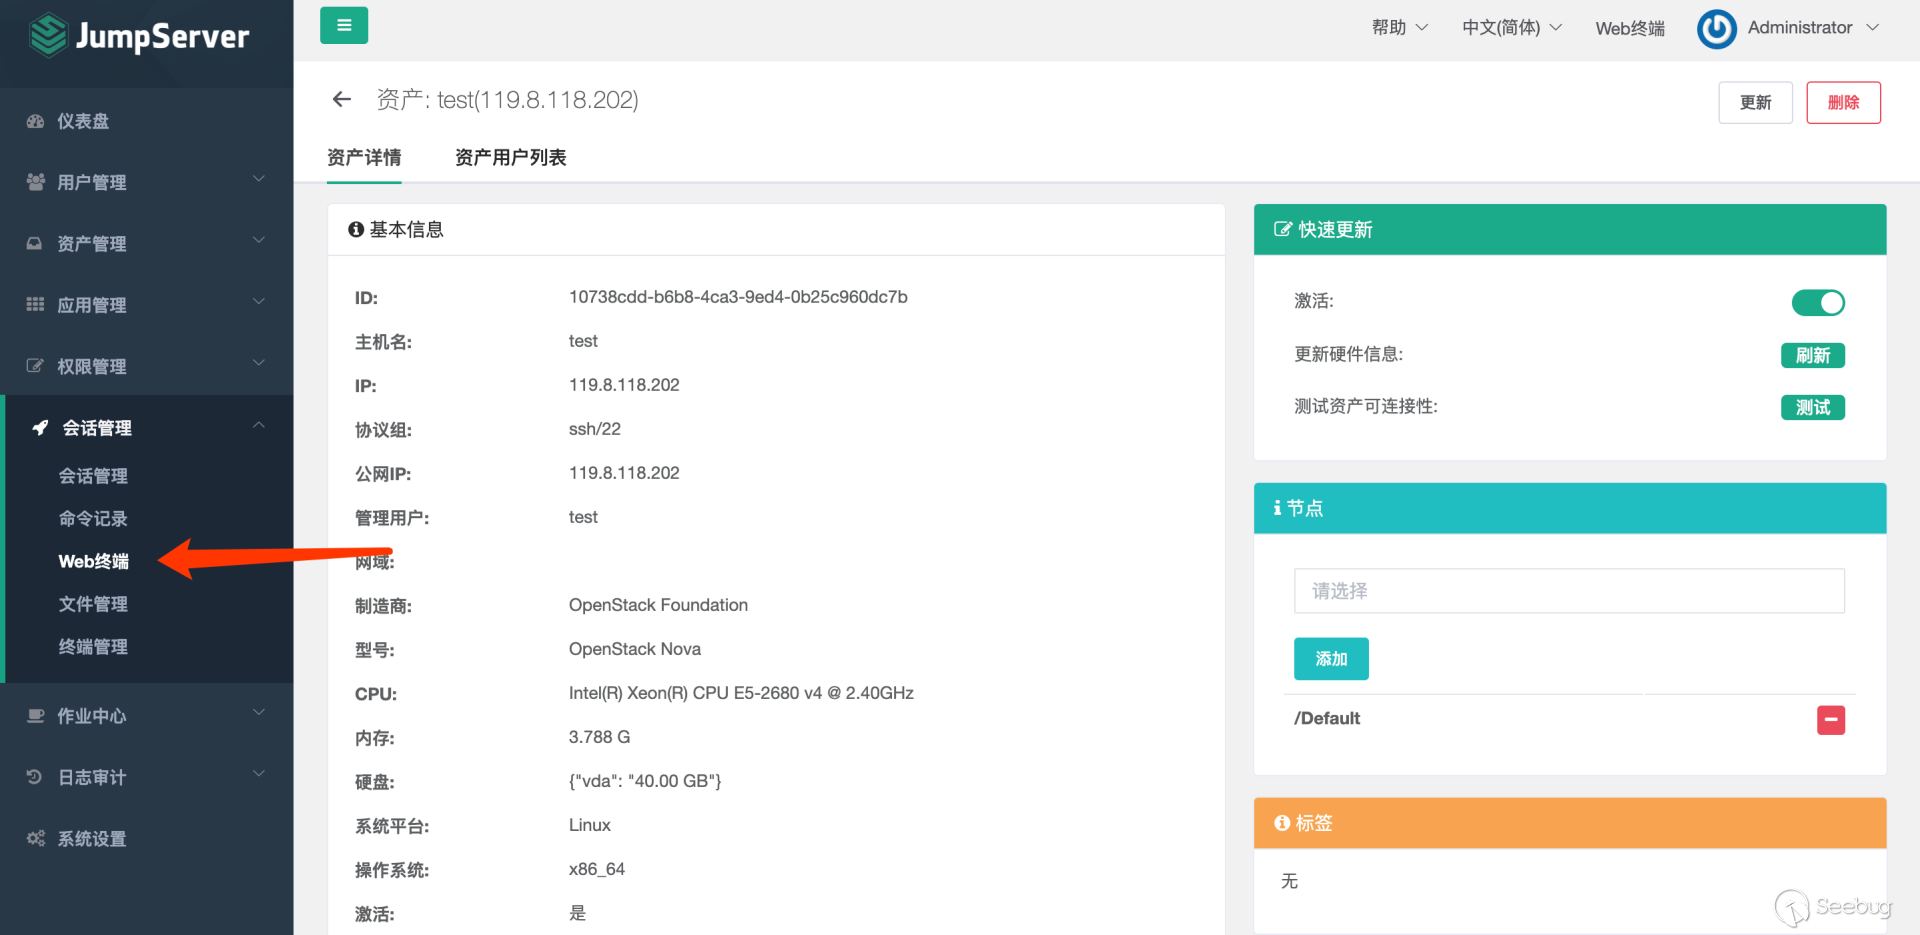
Task: Toggle the sidebar with the hamburger button
Action: click(x=344, y=25)
